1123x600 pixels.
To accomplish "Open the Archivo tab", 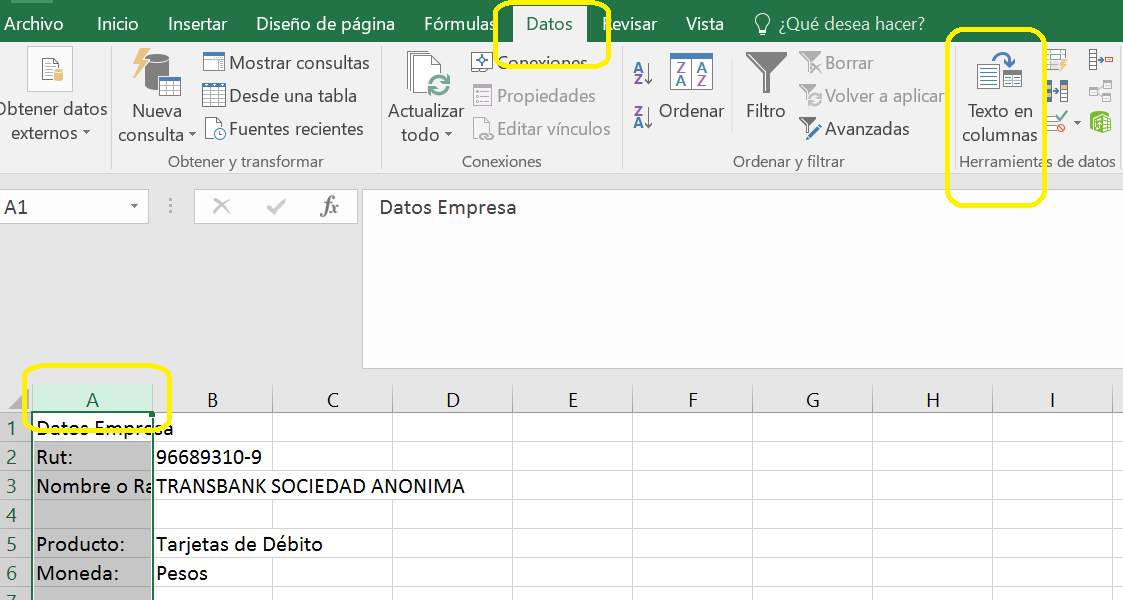I will tap(33, 24).
